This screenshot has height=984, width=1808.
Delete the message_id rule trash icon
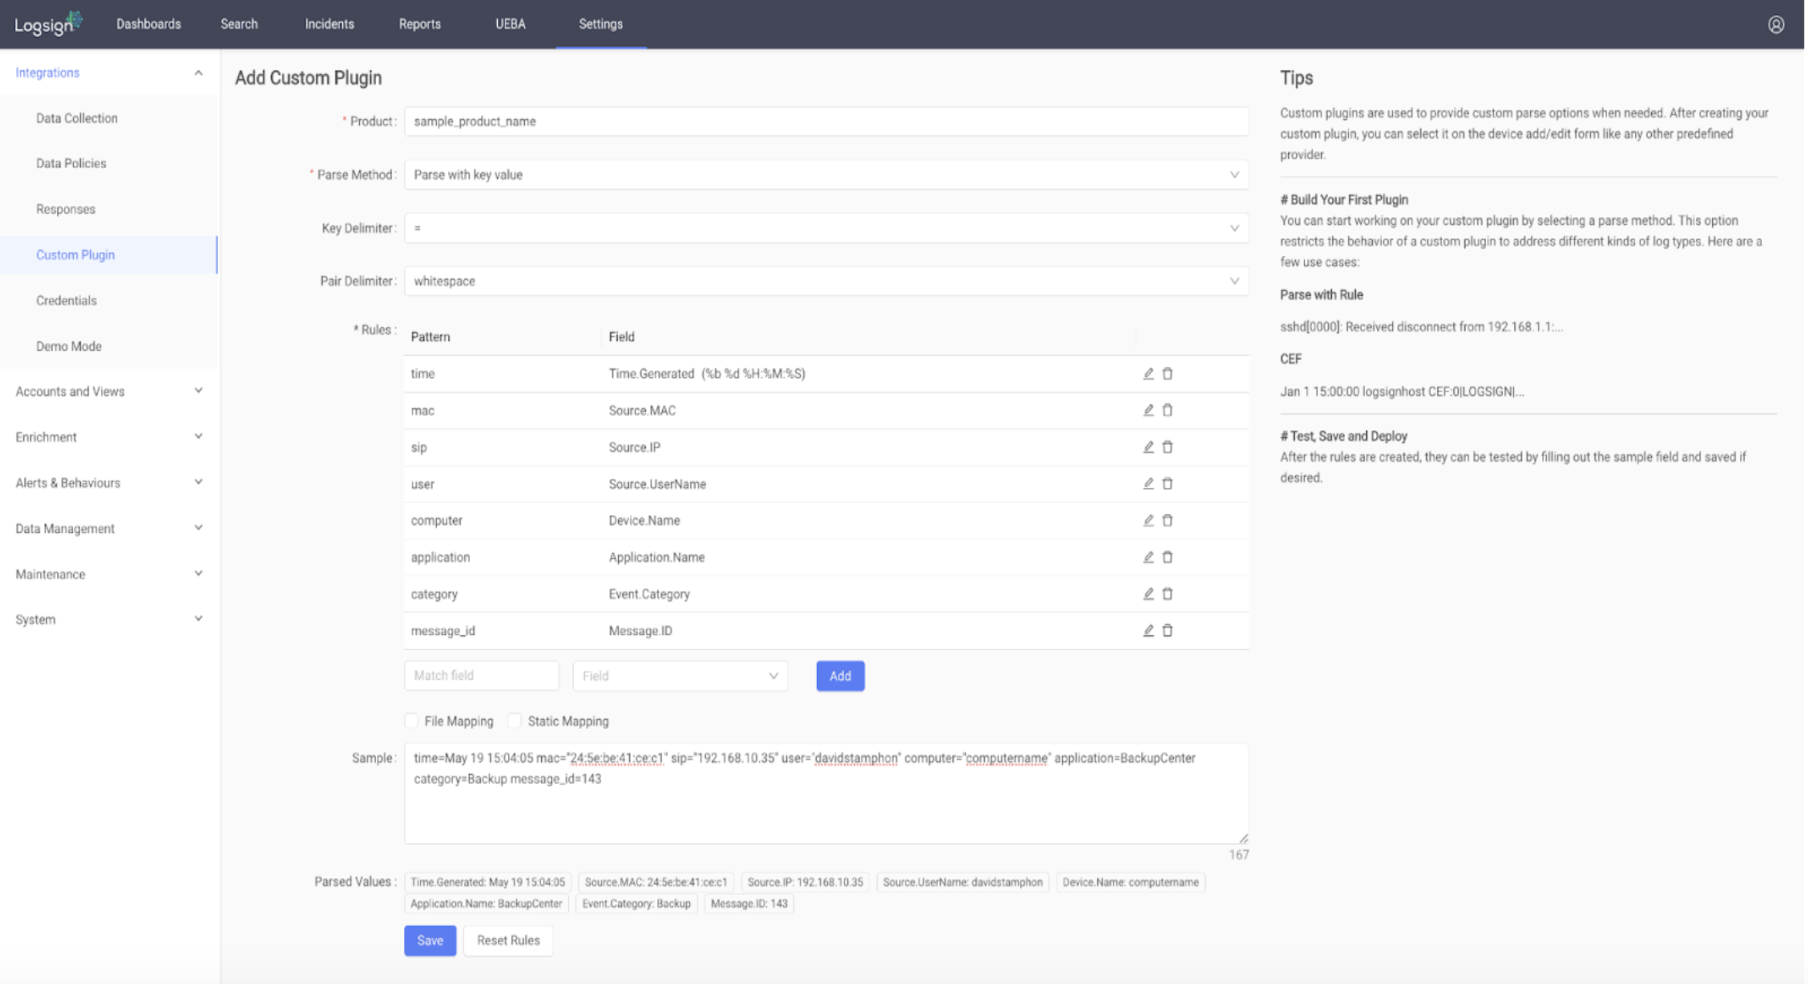coord(1167,631)
